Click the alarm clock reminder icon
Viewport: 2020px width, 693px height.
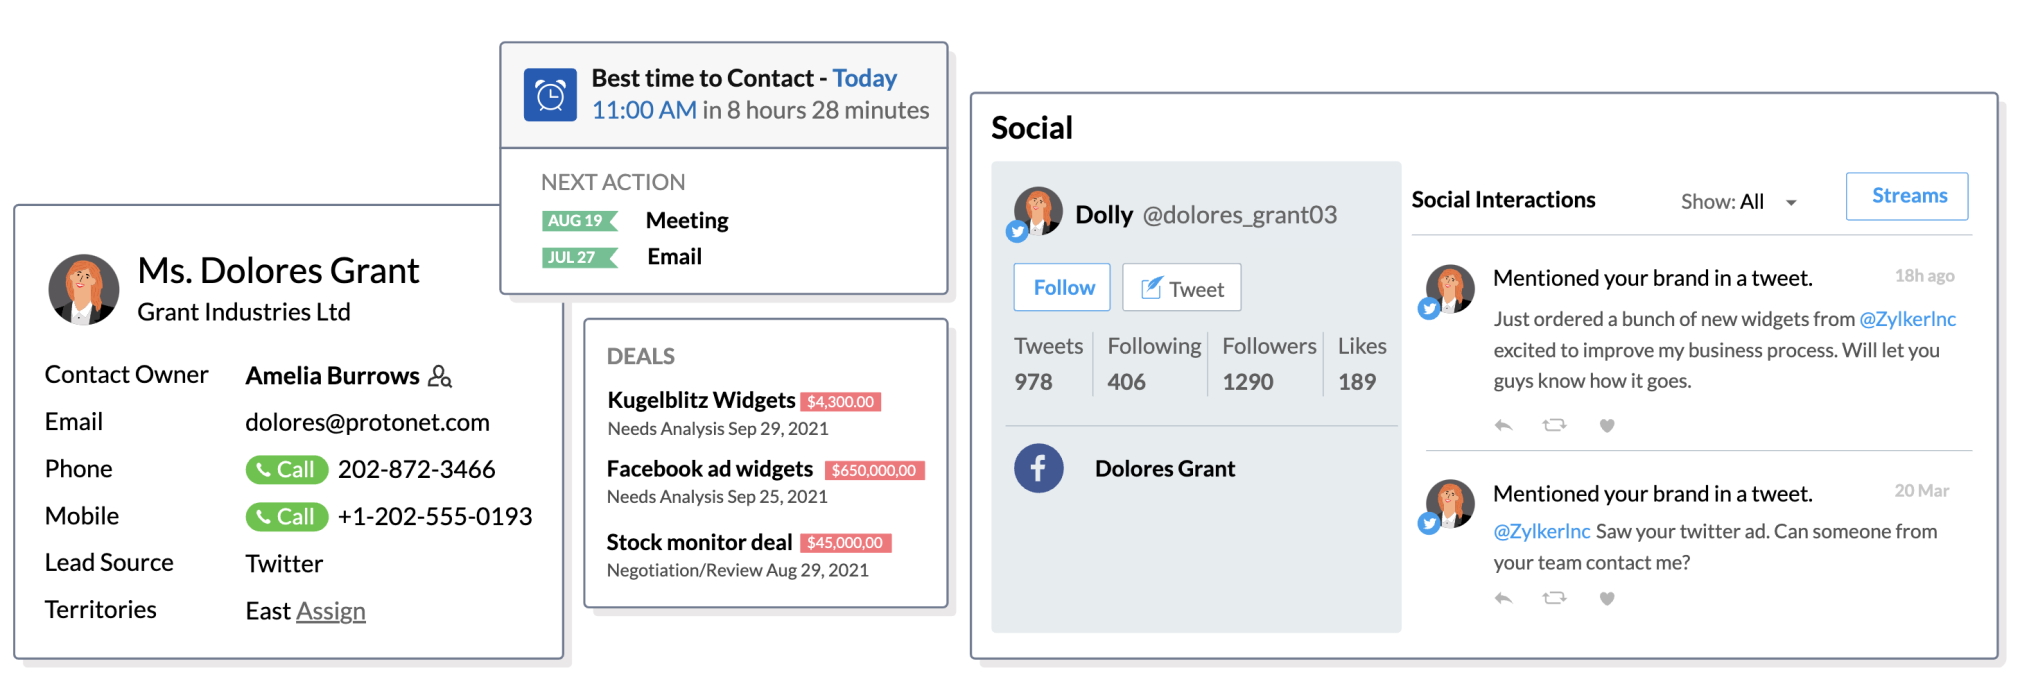[551, 94]
